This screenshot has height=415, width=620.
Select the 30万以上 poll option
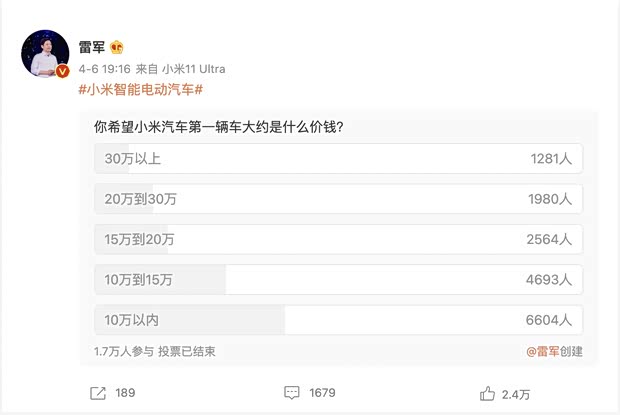[337, 159]
